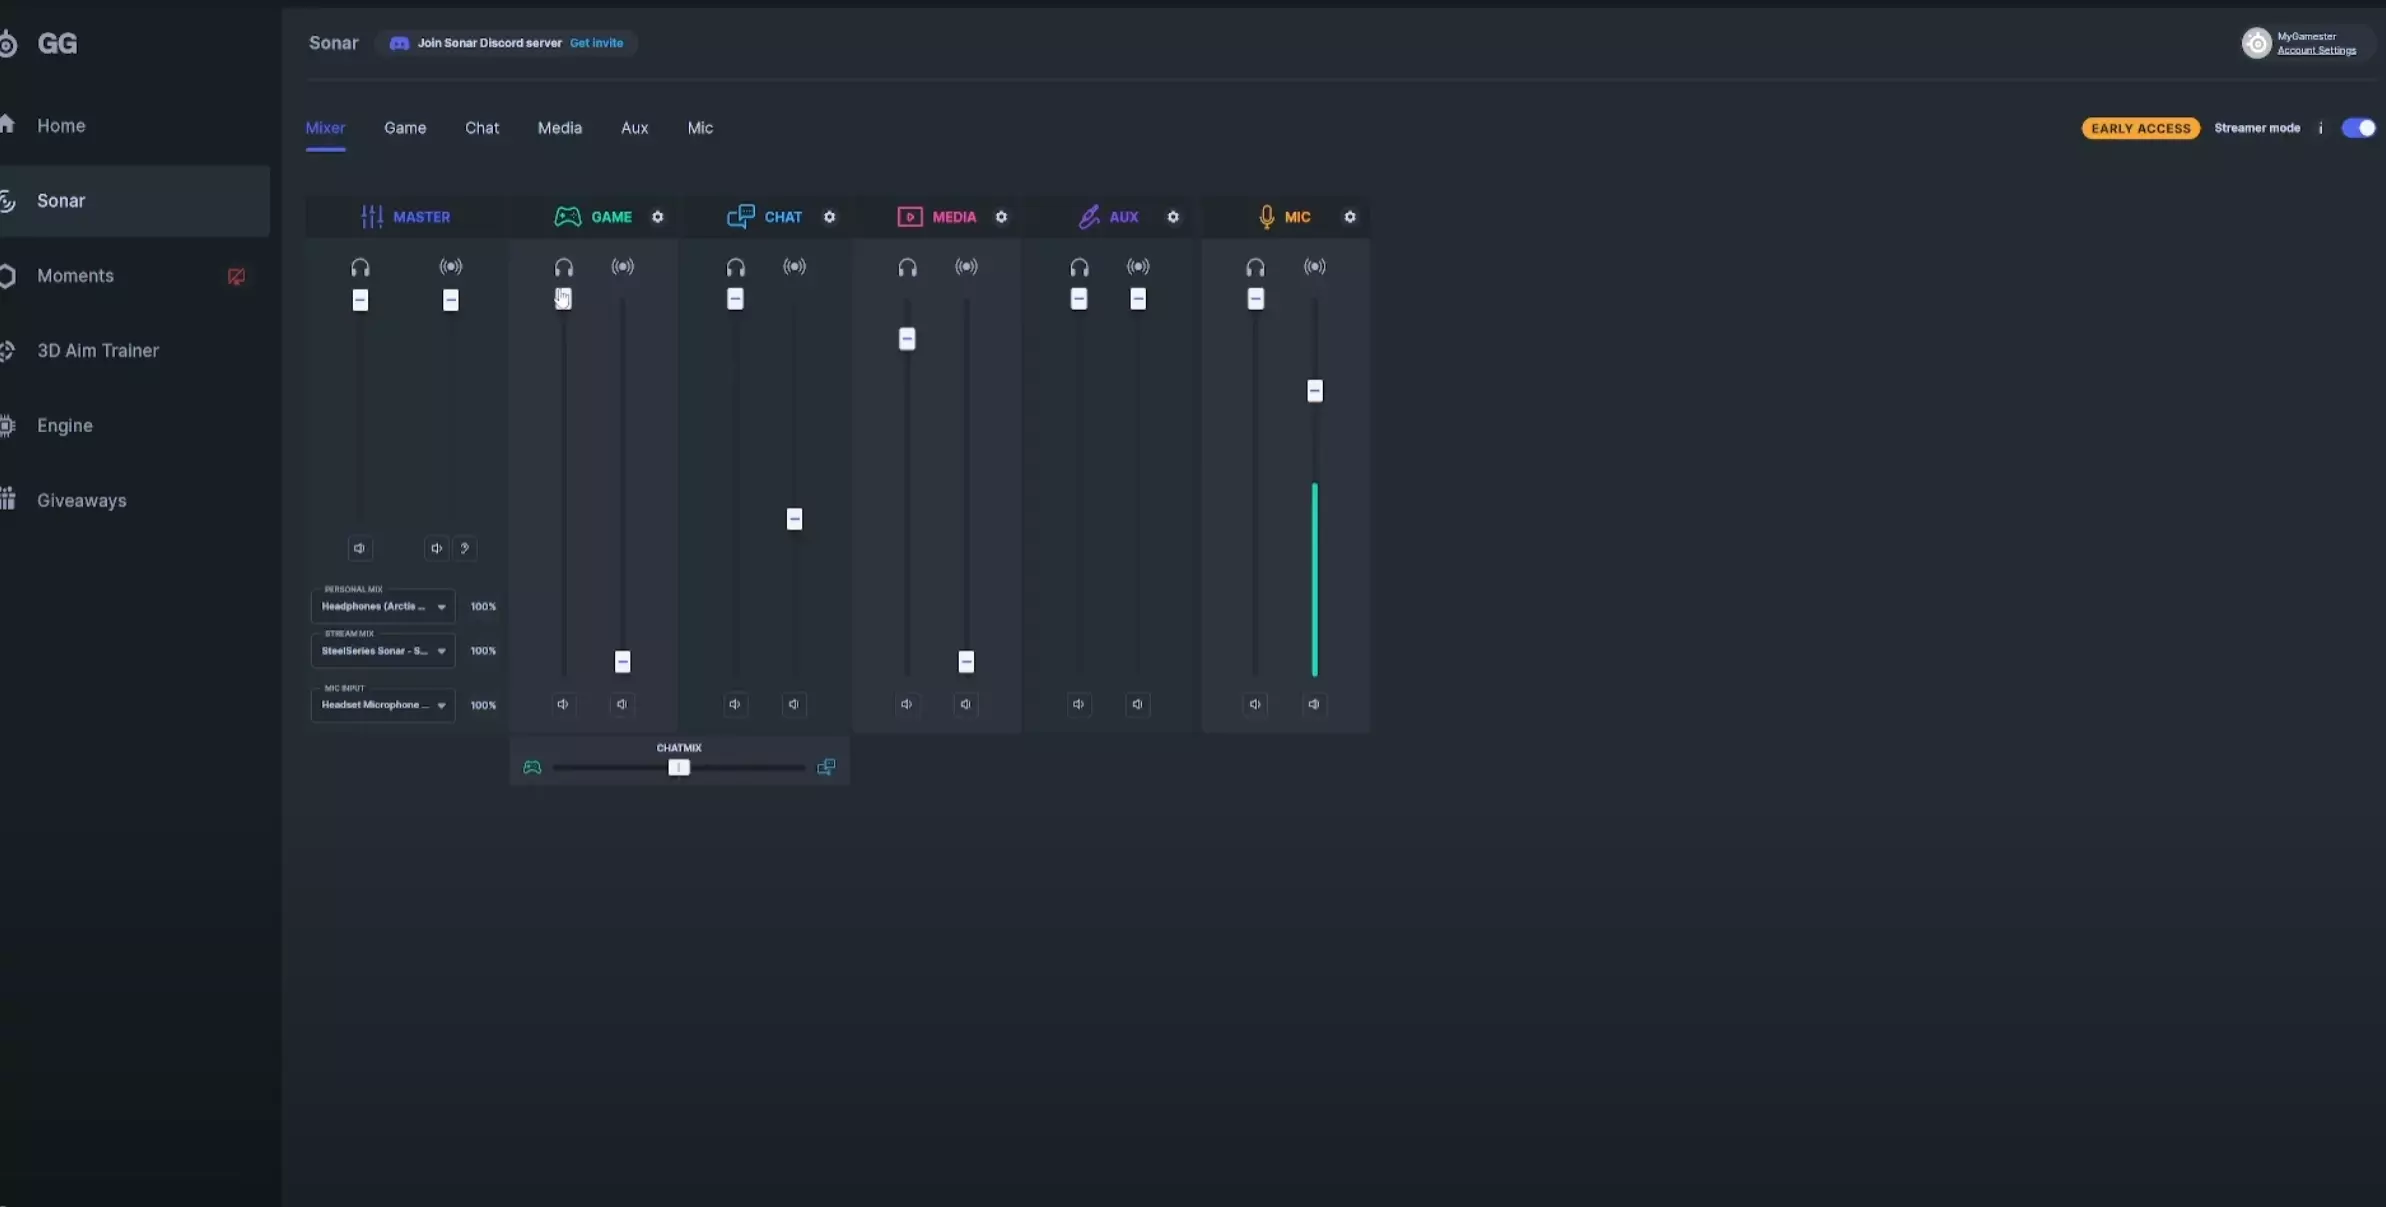Open Giveaways in sidebar

(x=82, y=501)
